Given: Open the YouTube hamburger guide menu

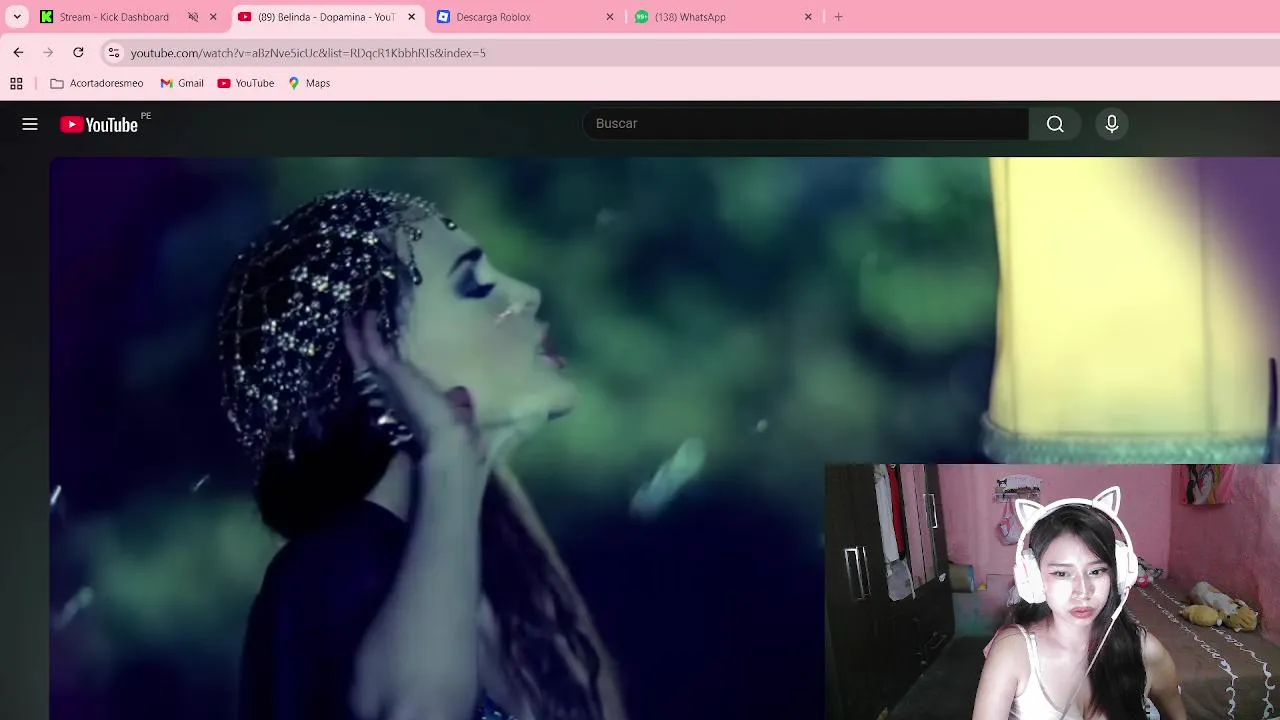Looking at the screenshot, I should coord(30,124).
